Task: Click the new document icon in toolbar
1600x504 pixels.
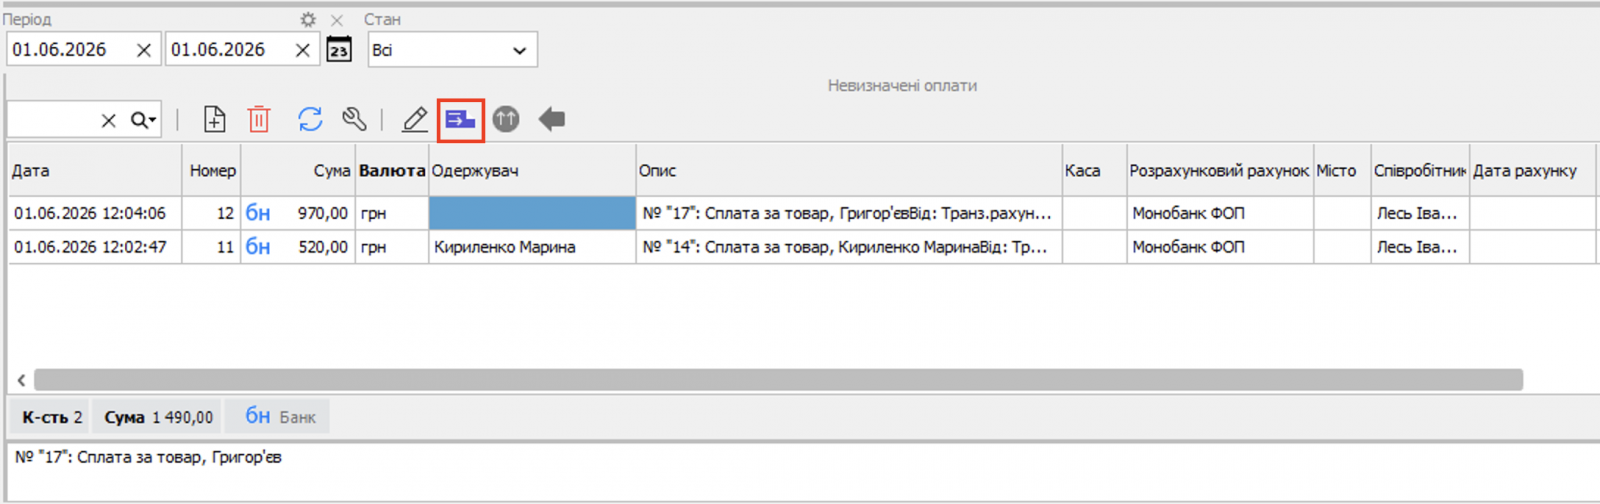Action: pos(214,120)
